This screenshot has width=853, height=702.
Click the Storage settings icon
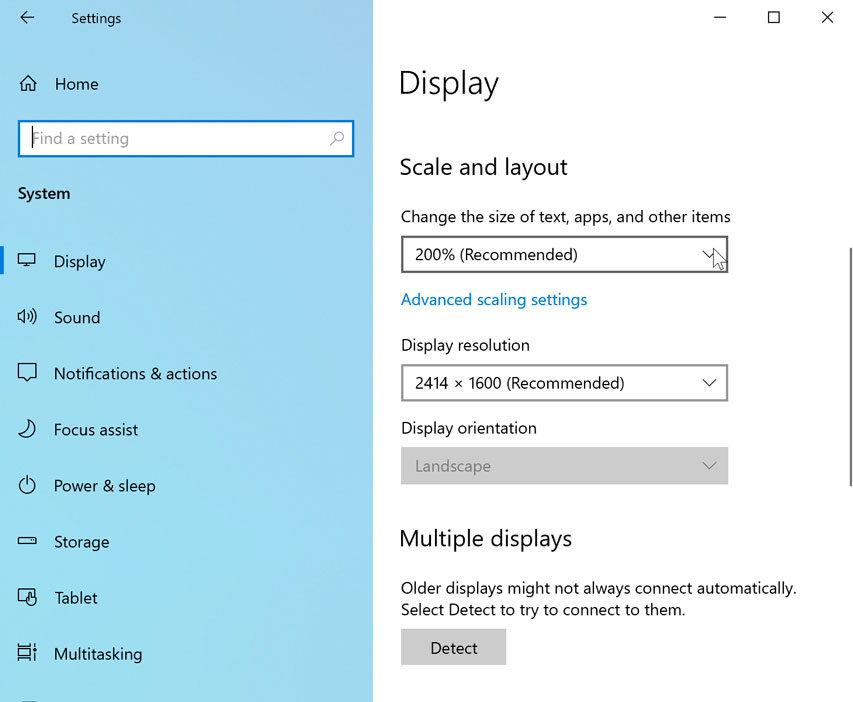(26, 541)
